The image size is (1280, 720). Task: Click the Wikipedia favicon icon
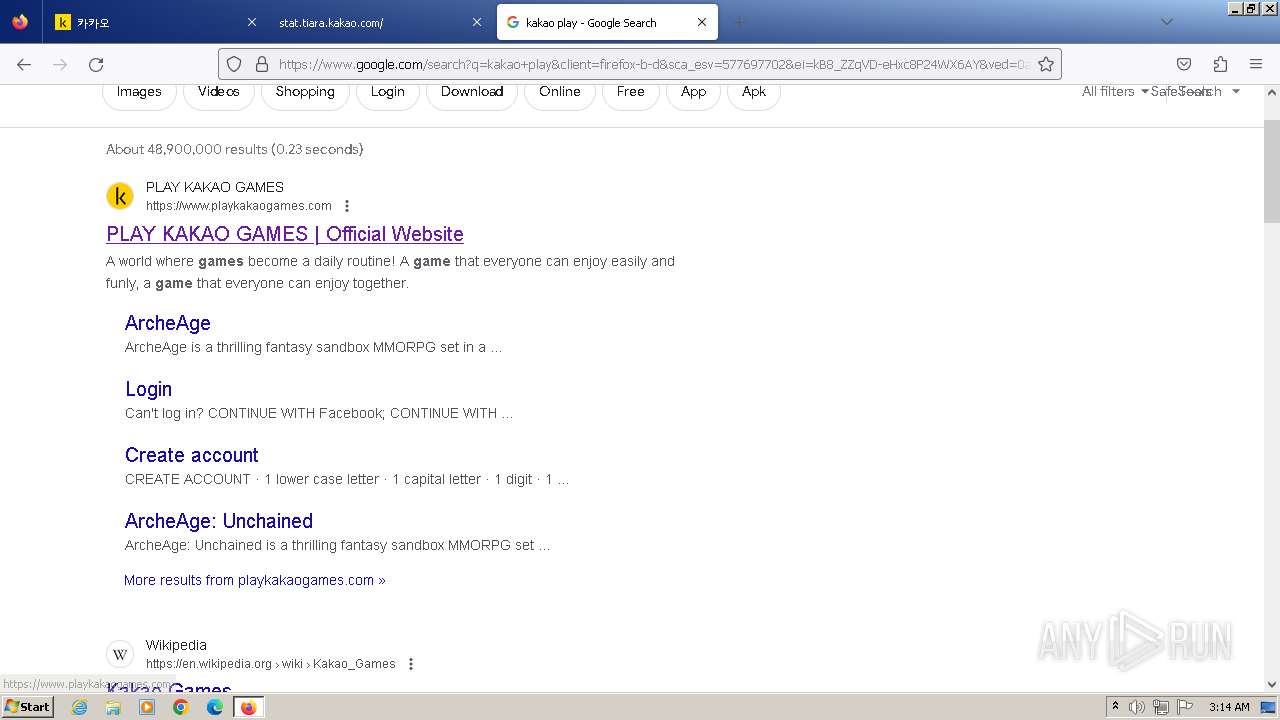pos(120,654)
